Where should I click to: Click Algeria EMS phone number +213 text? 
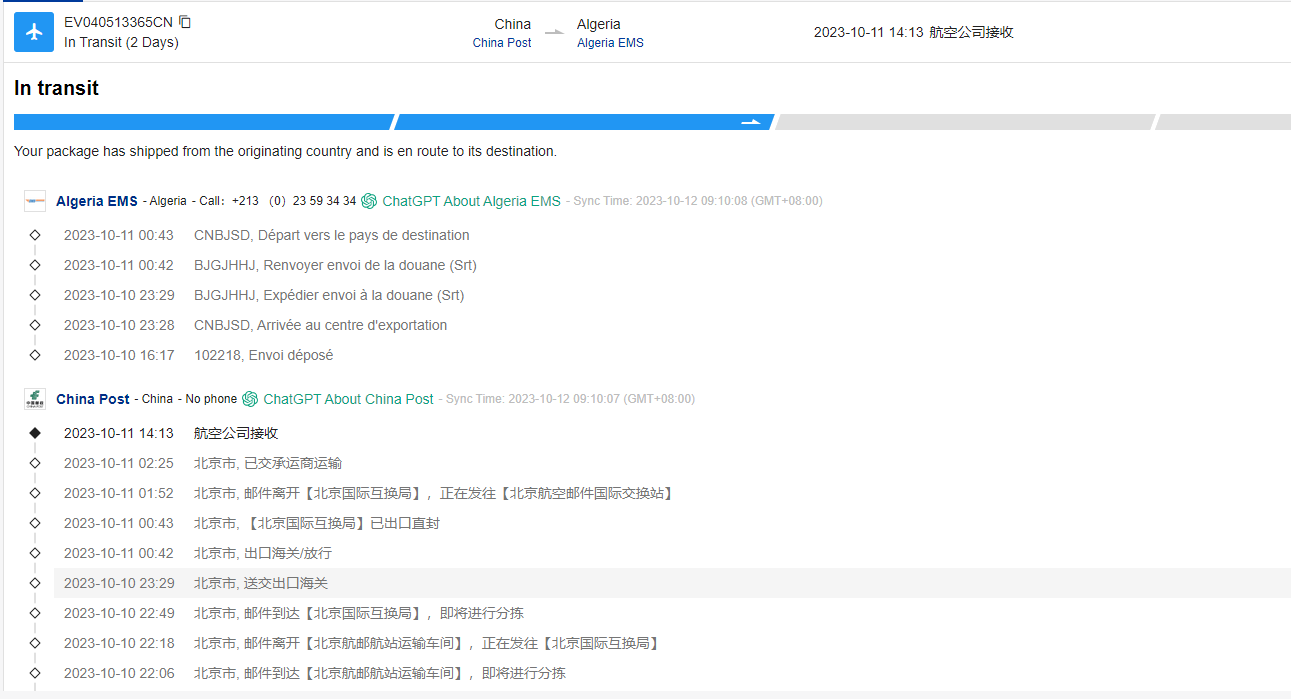[293, 201]
